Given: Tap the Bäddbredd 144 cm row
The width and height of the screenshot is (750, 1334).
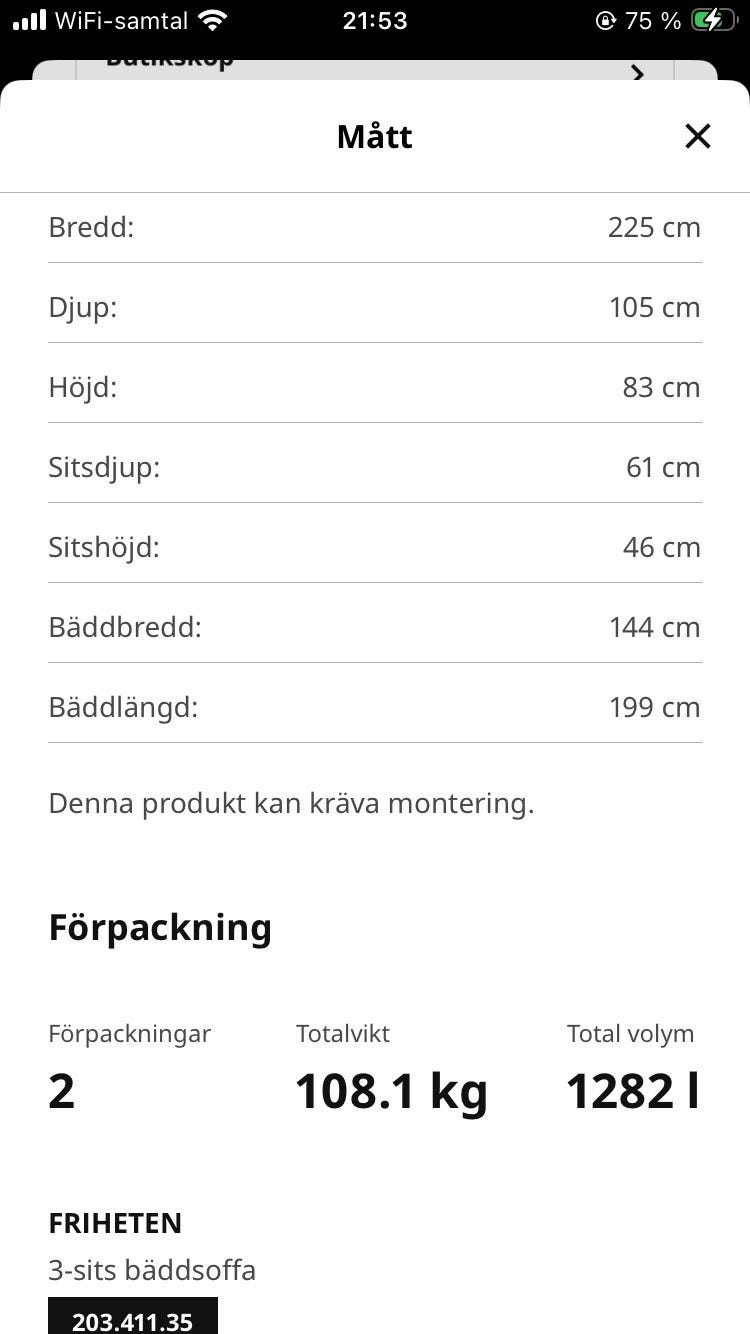Looking at the screenshot, I should coord(375,628).
